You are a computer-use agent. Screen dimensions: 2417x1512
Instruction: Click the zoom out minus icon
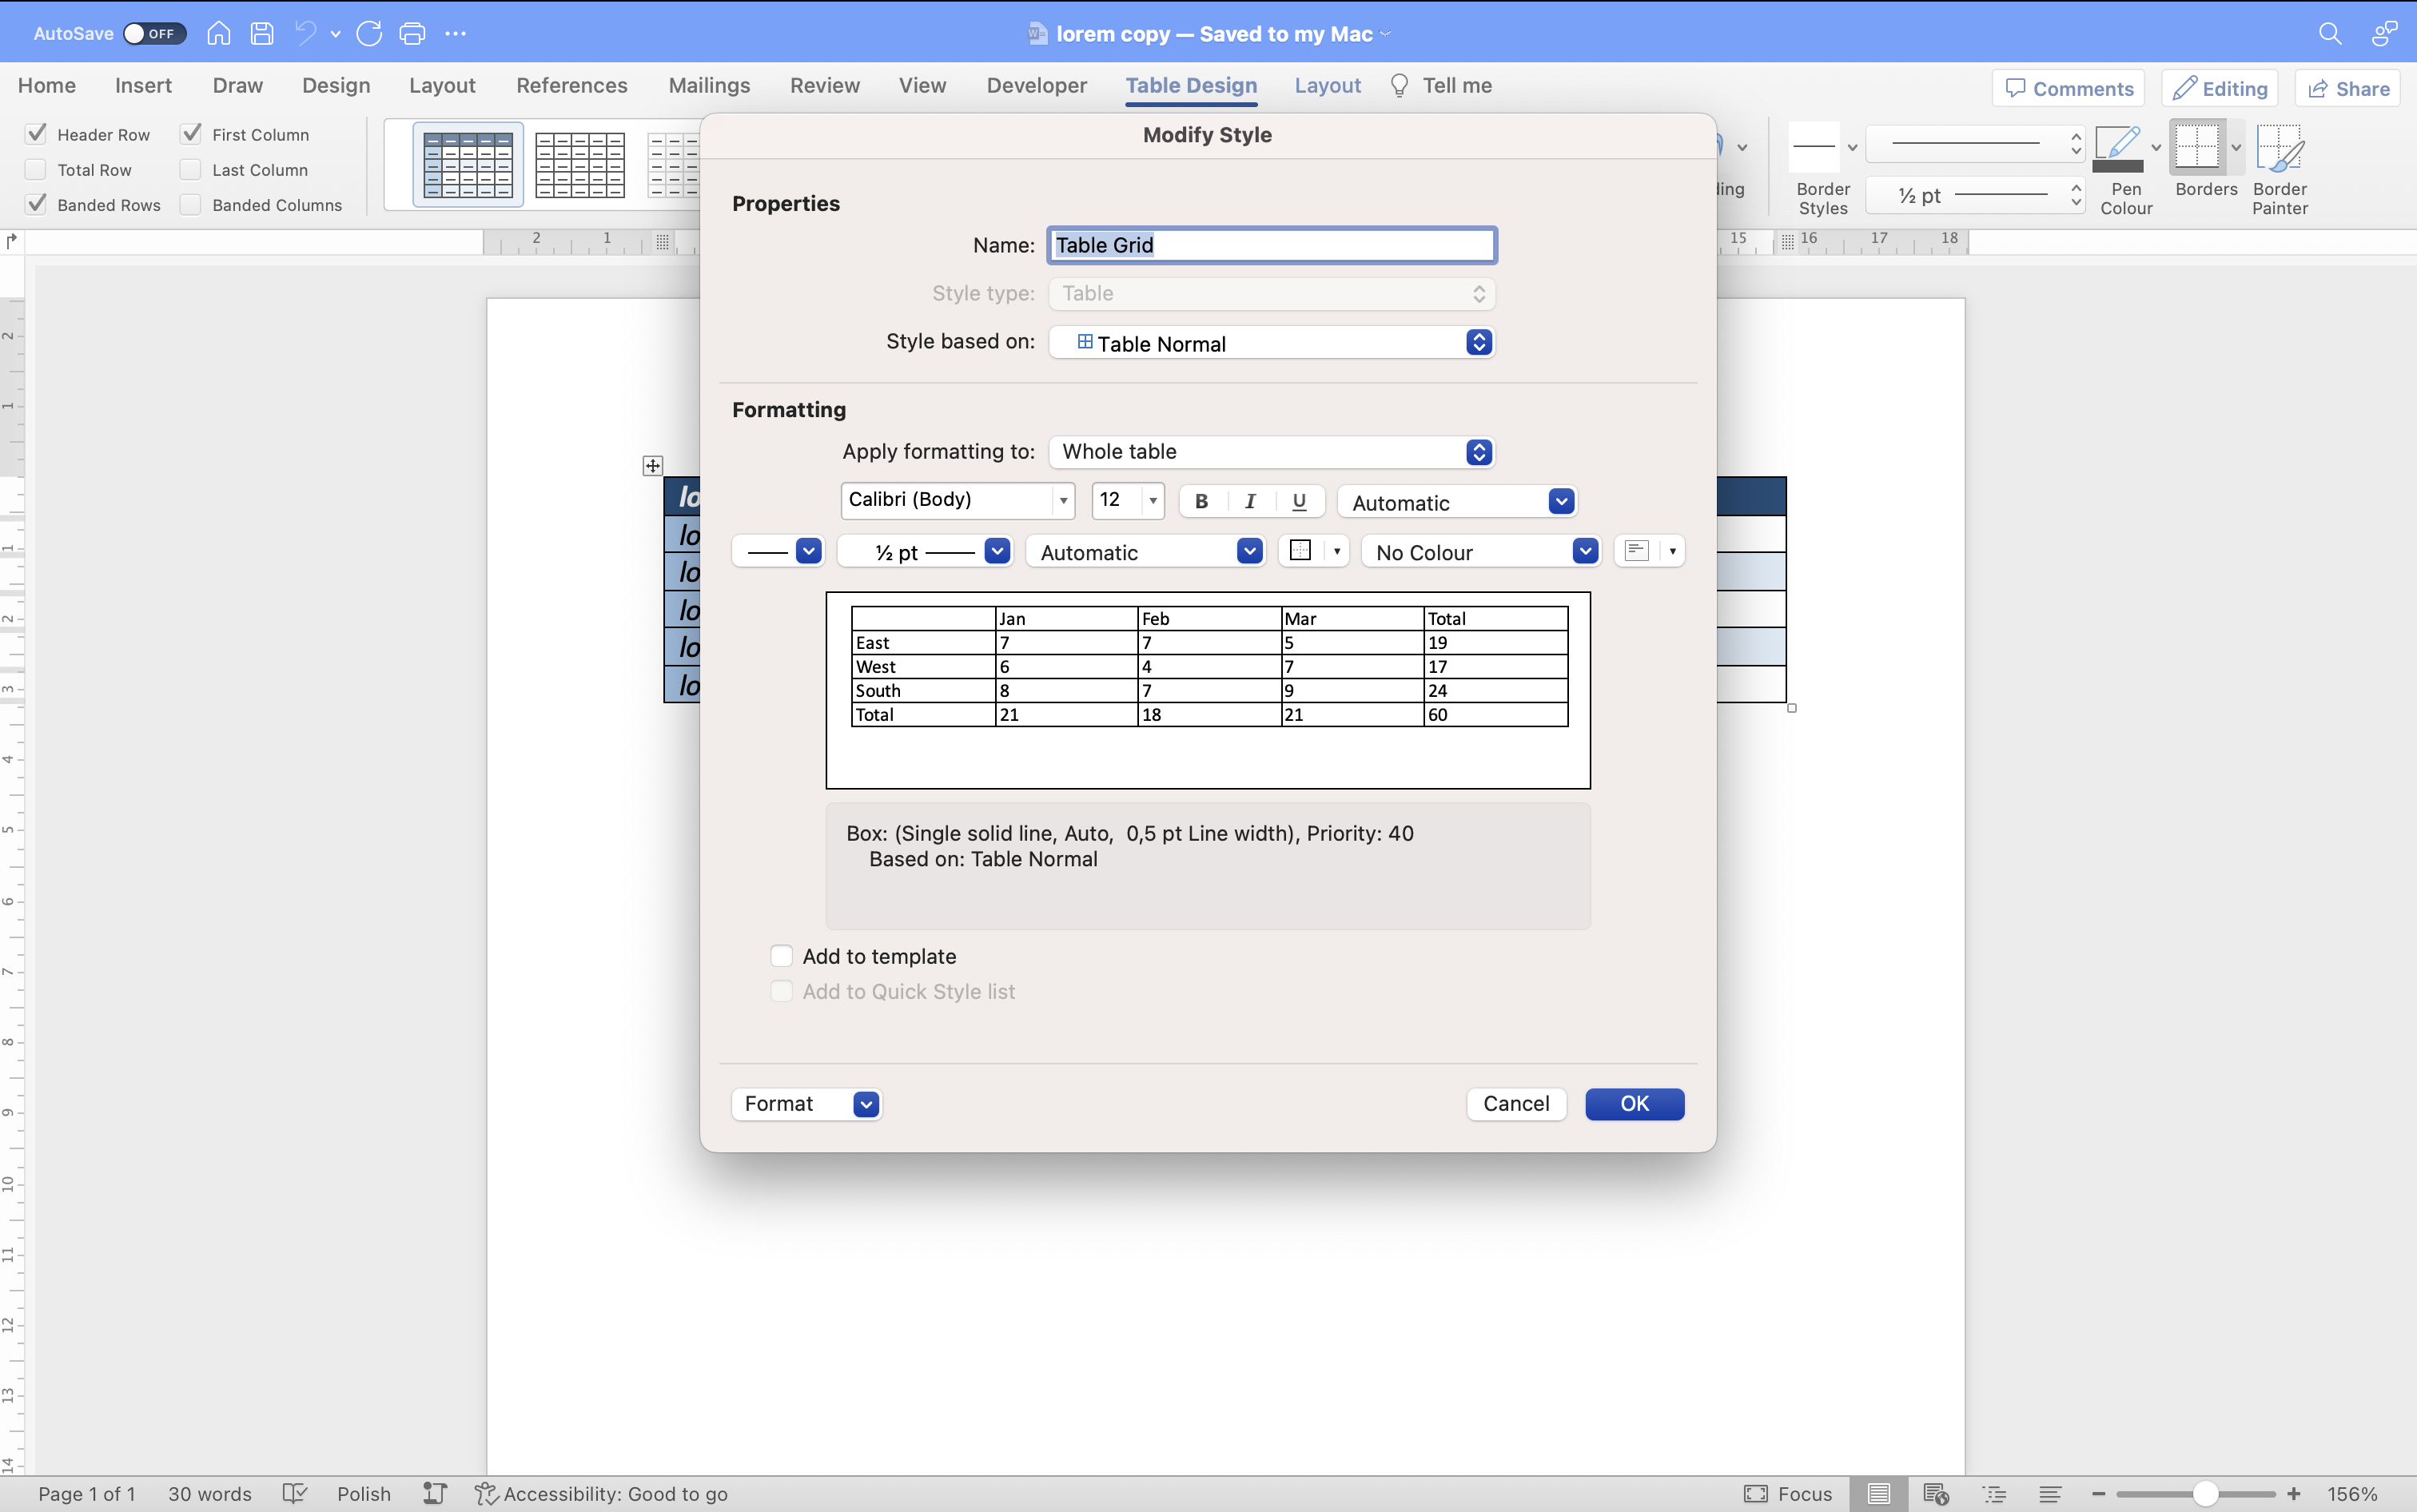pos(2098,1494)
